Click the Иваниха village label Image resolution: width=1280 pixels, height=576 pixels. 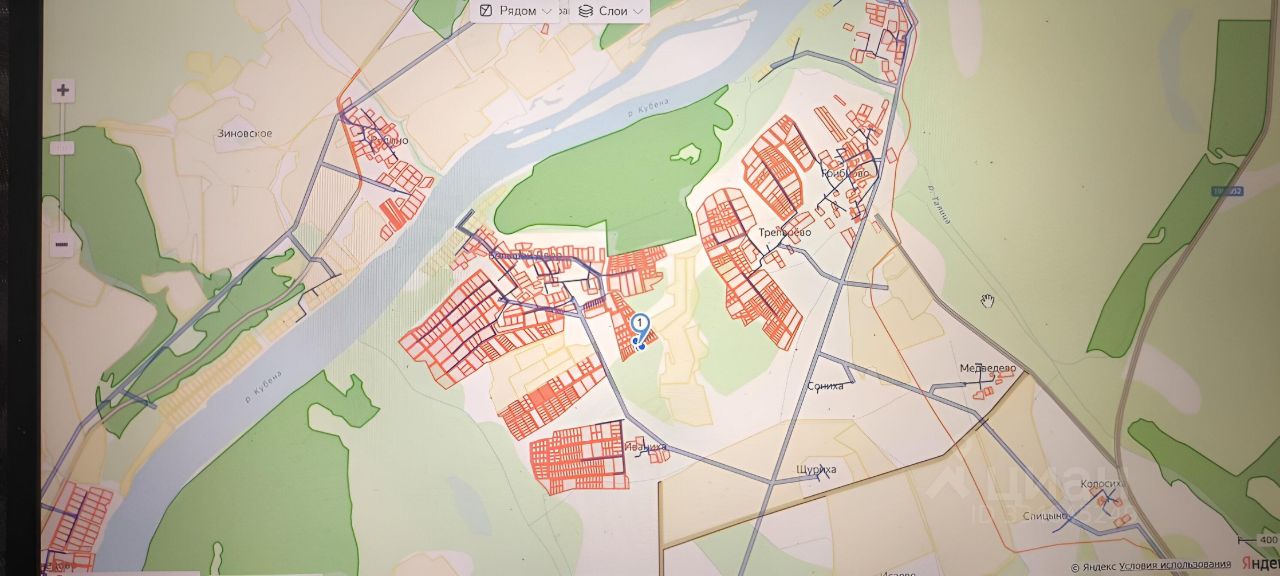pos(645,447)
